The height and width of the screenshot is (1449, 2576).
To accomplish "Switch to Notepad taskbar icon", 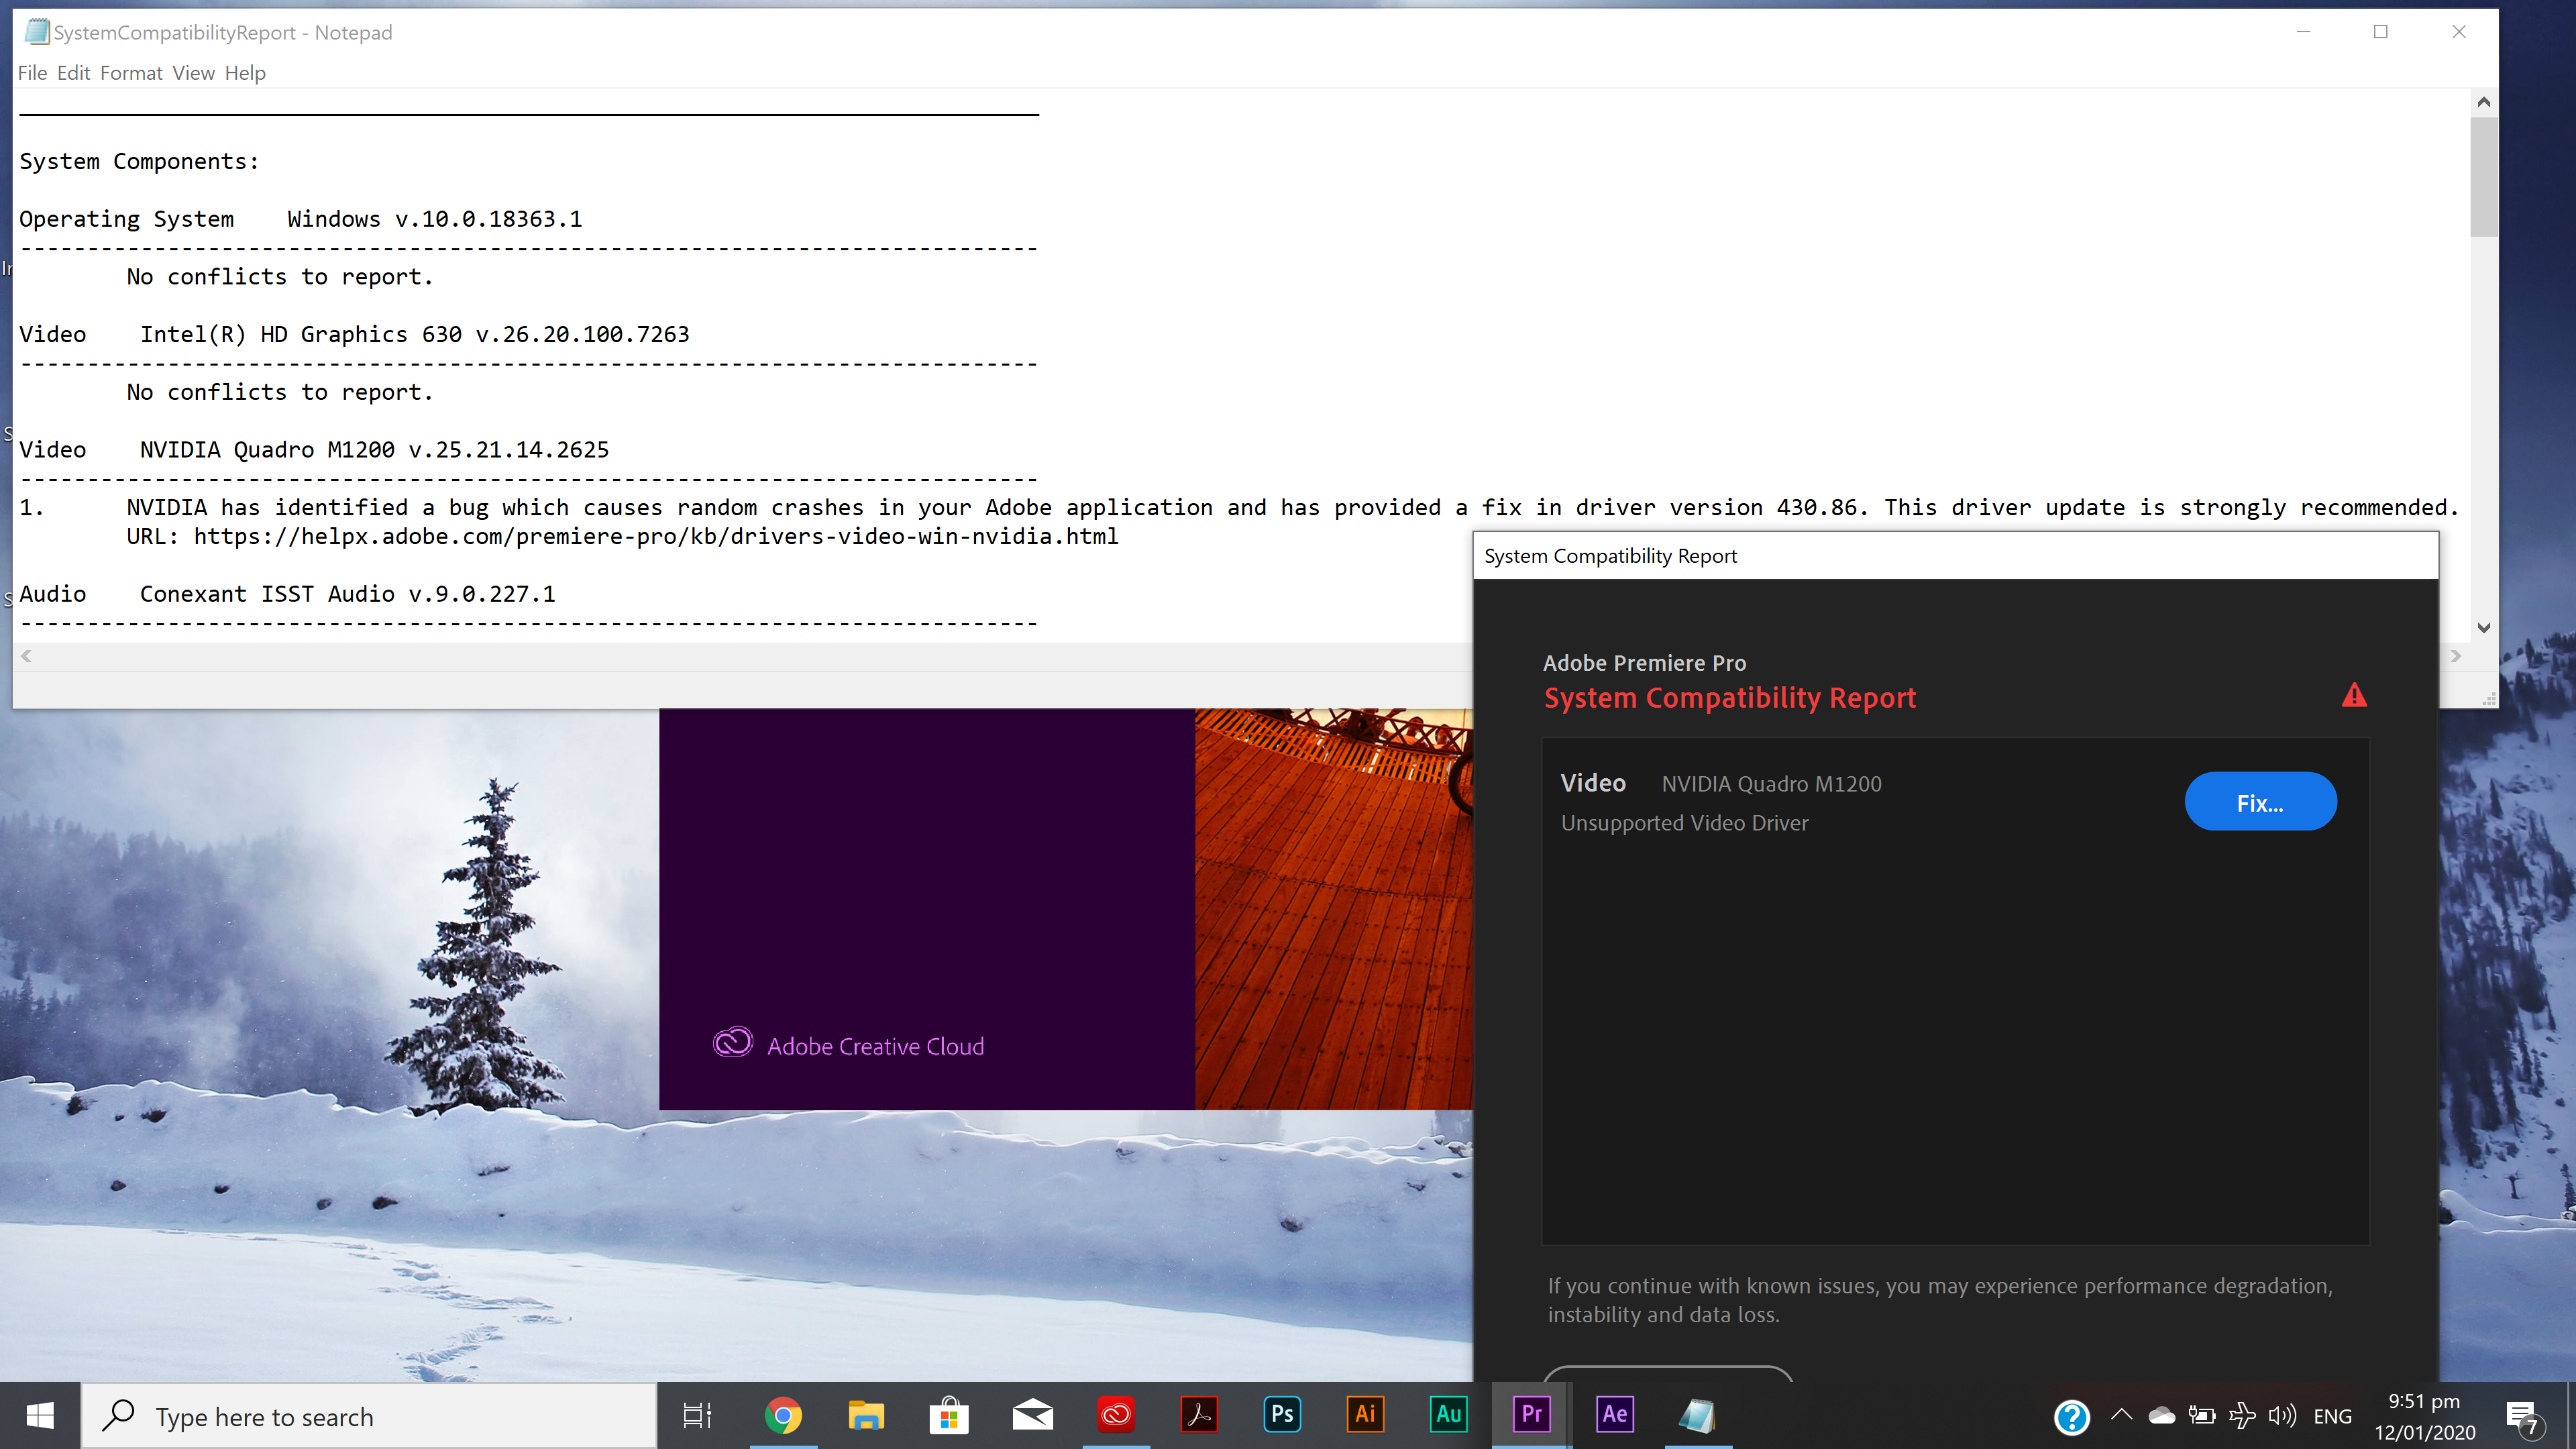I will point(1697,1415).
